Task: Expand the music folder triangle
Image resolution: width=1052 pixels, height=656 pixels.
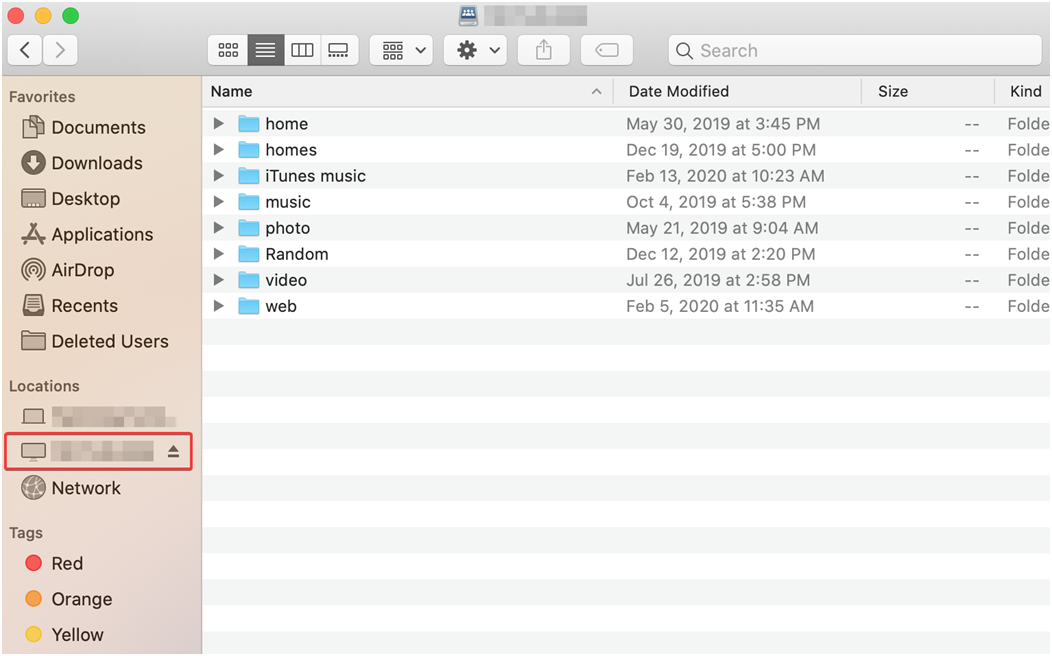Action: tap(218, 202)
